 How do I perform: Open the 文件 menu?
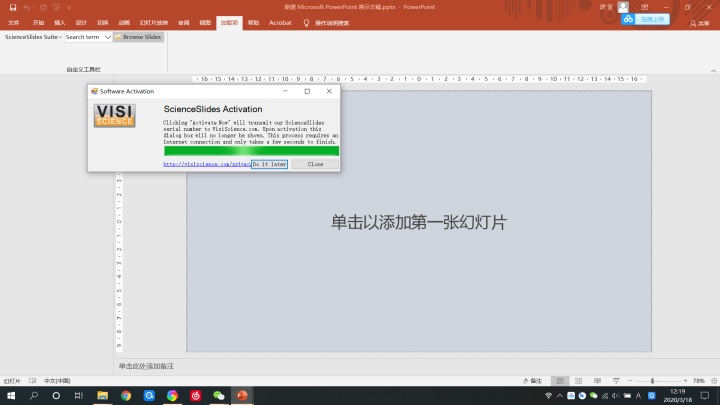[14, 22]
